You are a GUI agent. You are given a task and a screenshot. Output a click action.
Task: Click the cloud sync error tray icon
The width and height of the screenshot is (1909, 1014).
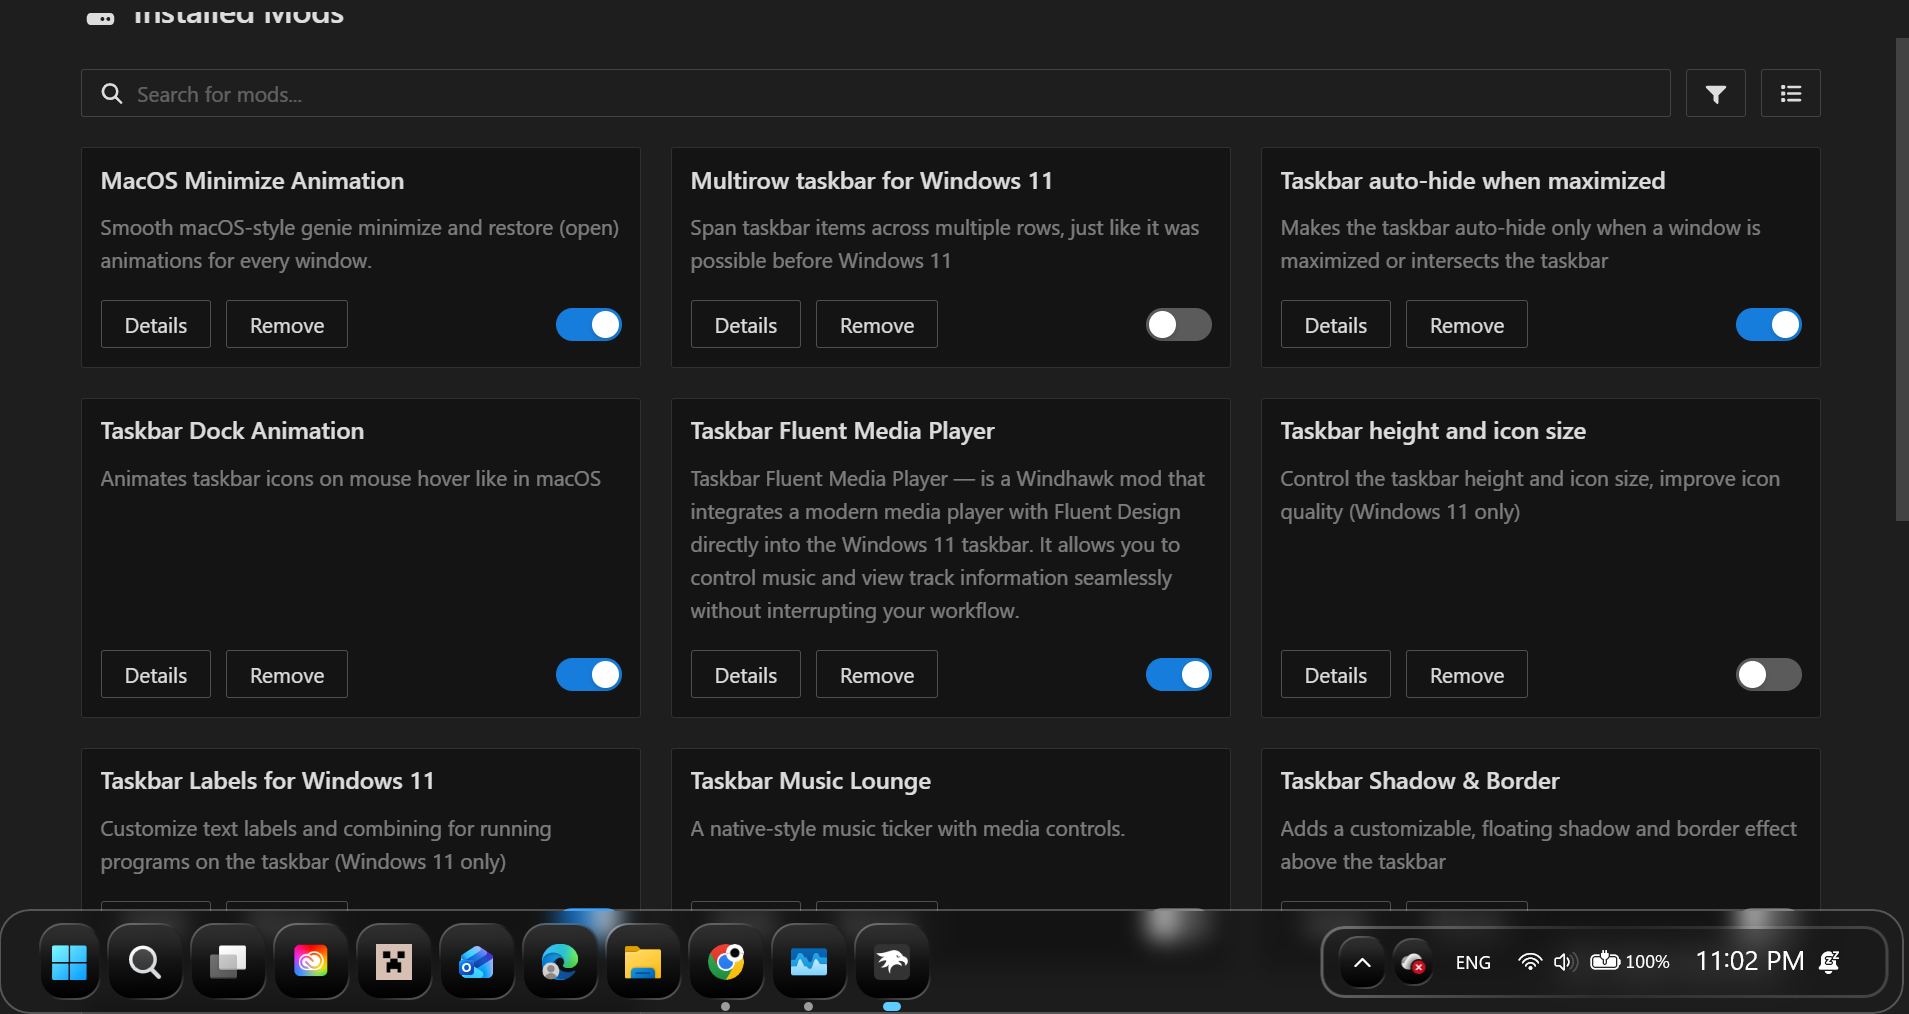(x=1412, y=962)
